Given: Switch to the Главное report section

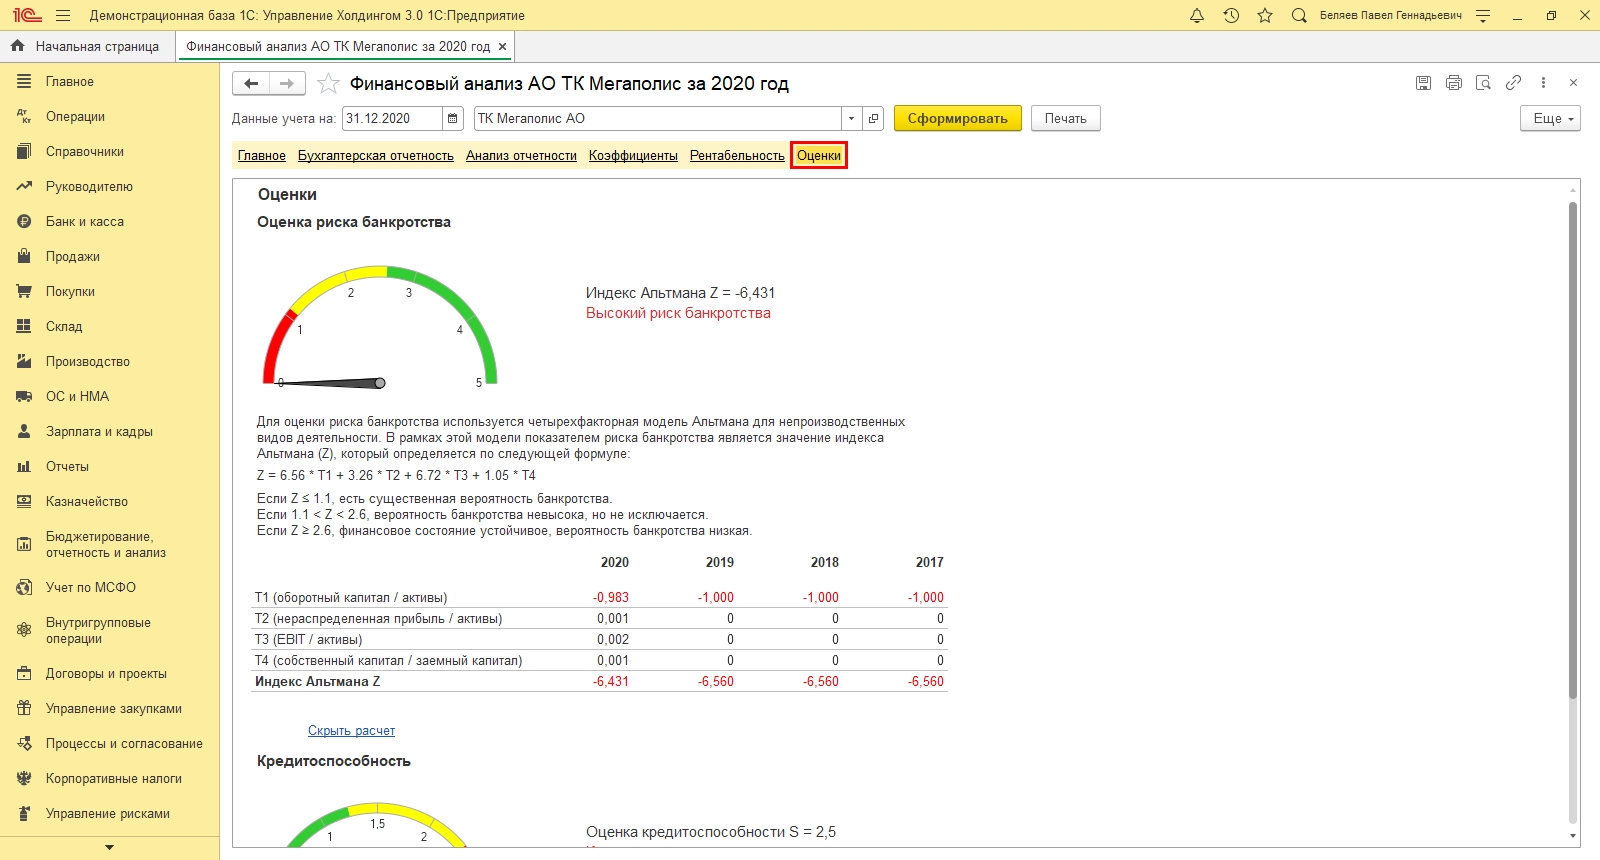Looking at the screenshot, I should point(262,156).
